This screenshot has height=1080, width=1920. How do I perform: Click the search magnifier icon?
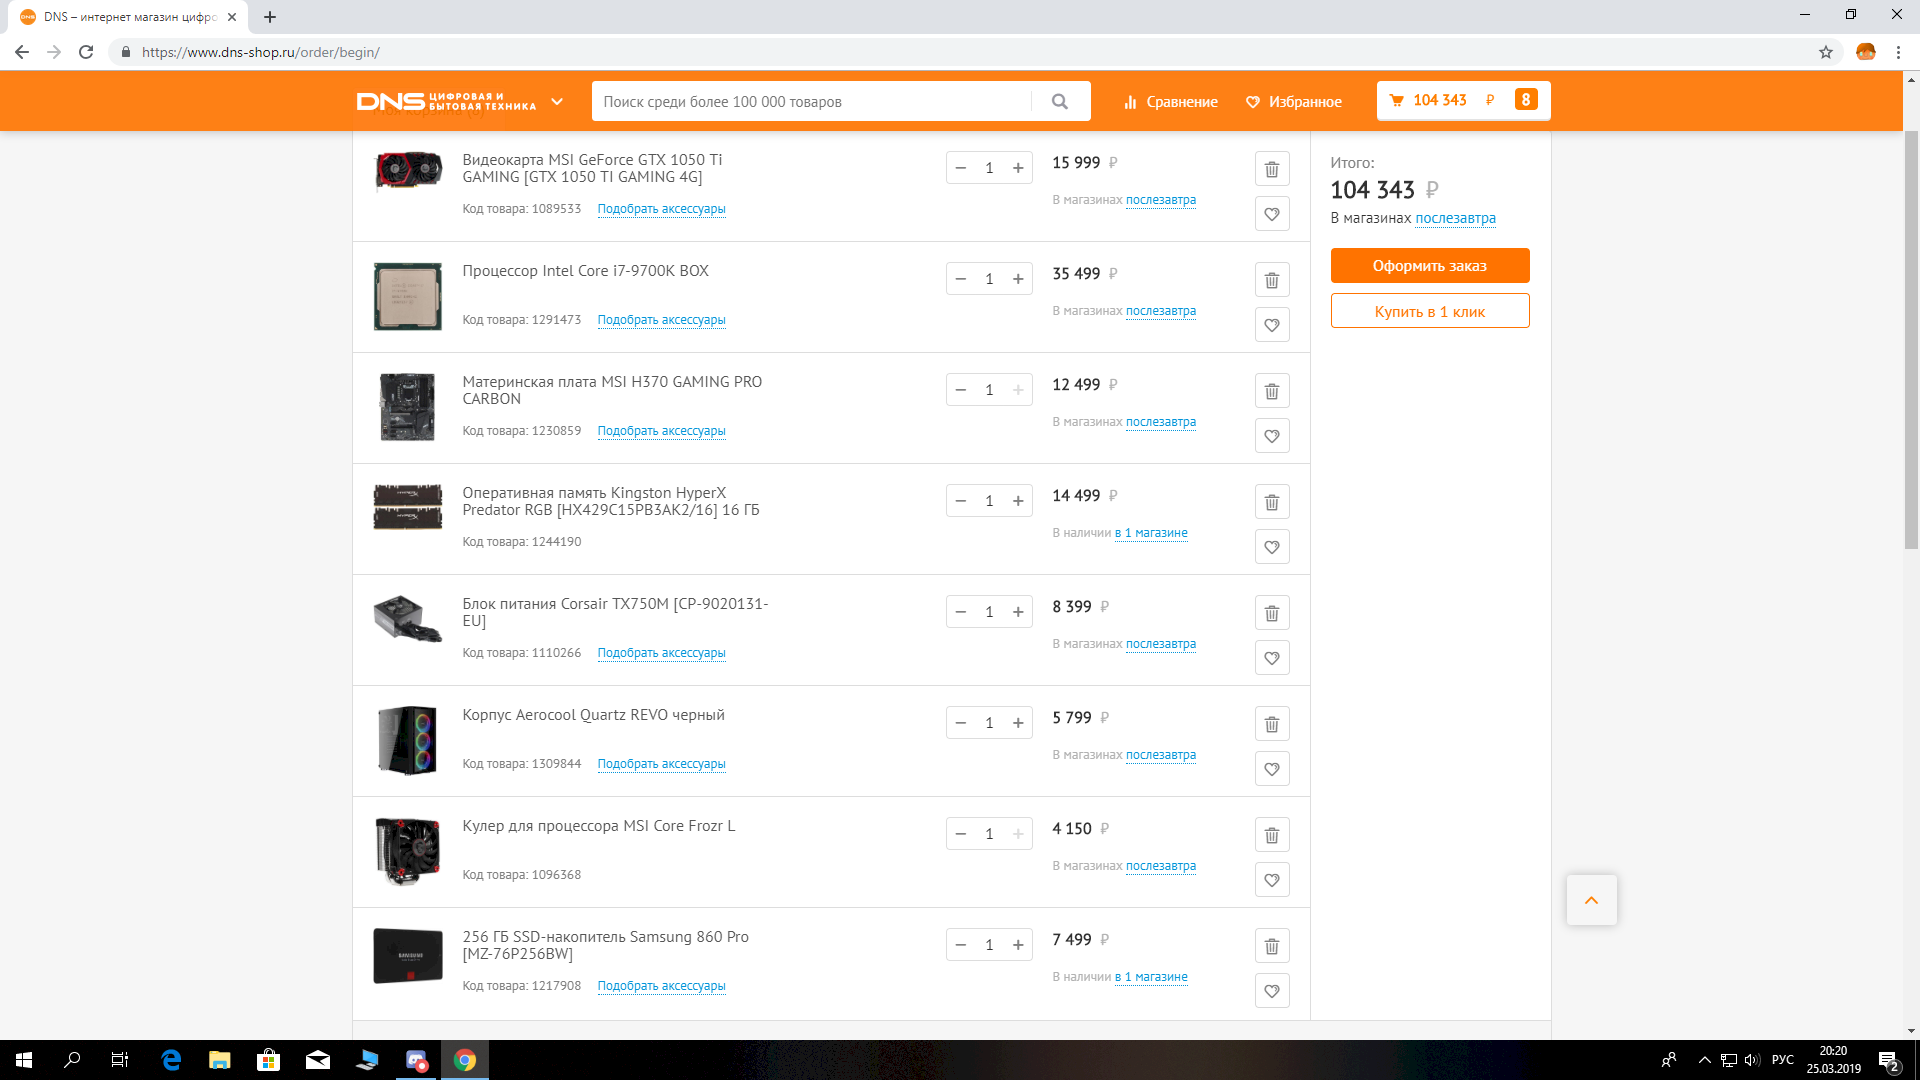[1060, 101]
